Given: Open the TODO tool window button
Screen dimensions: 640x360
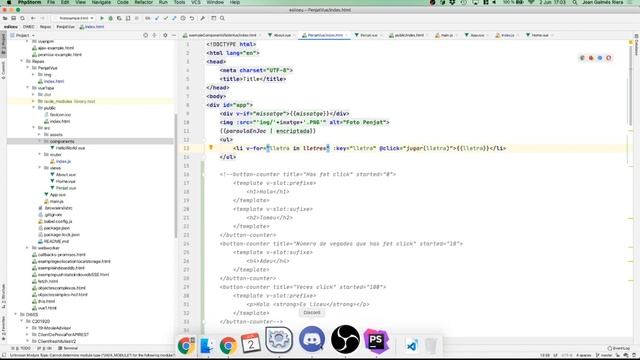Looking at the screenshot, I should [22, 348].
